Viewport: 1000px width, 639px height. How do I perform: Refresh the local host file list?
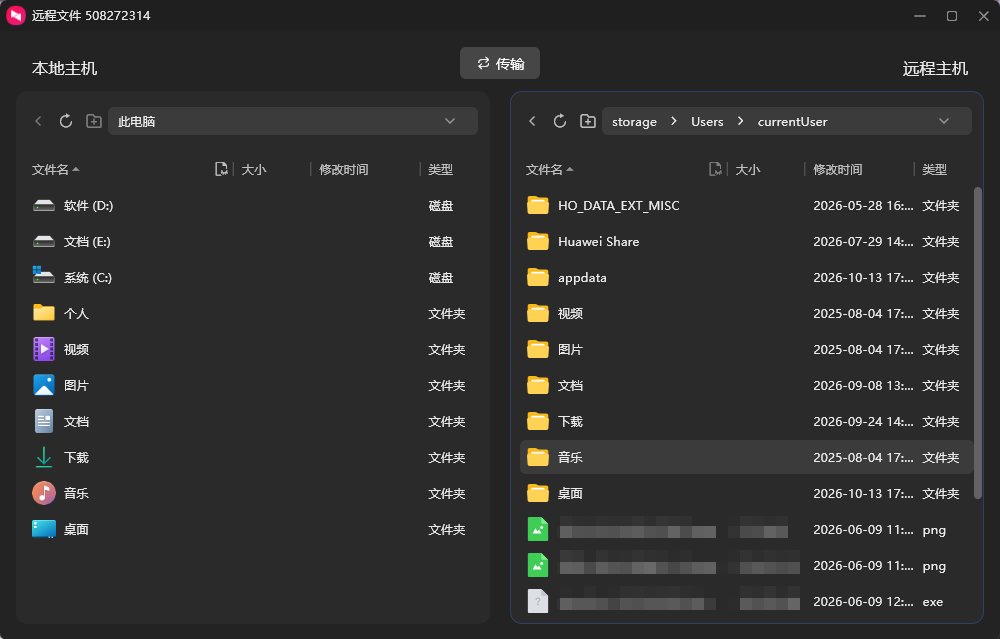[x=66, y=121]
